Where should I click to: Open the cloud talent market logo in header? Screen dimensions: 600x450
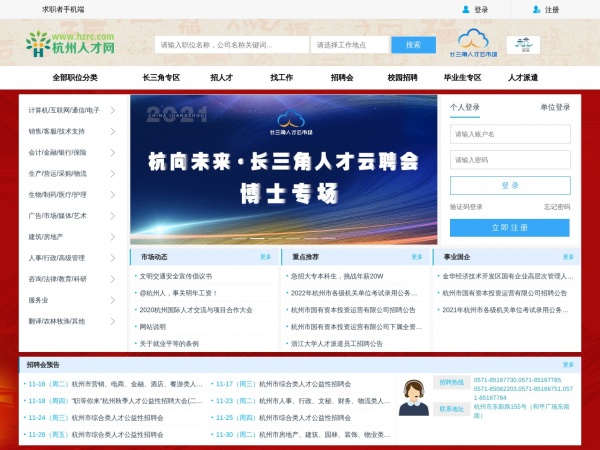pyautogui.click(x=473, y=43)
